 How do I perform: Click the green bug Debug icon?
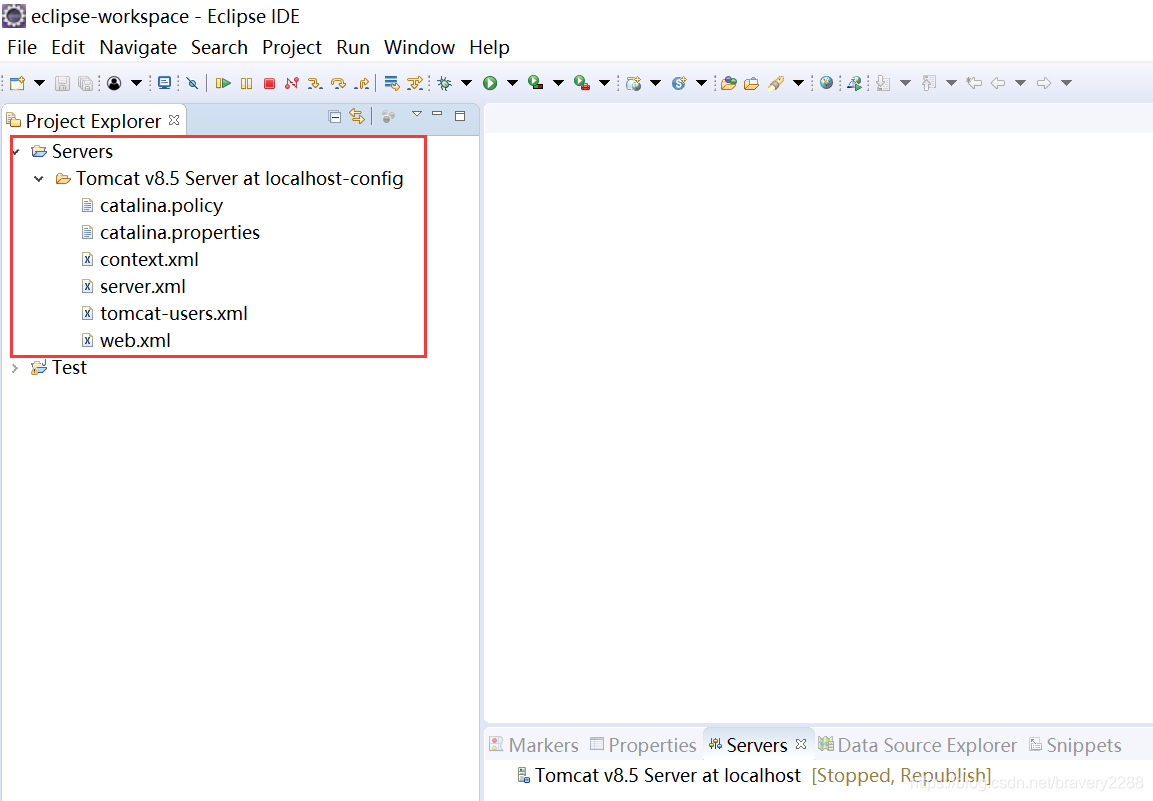[445, 83]
